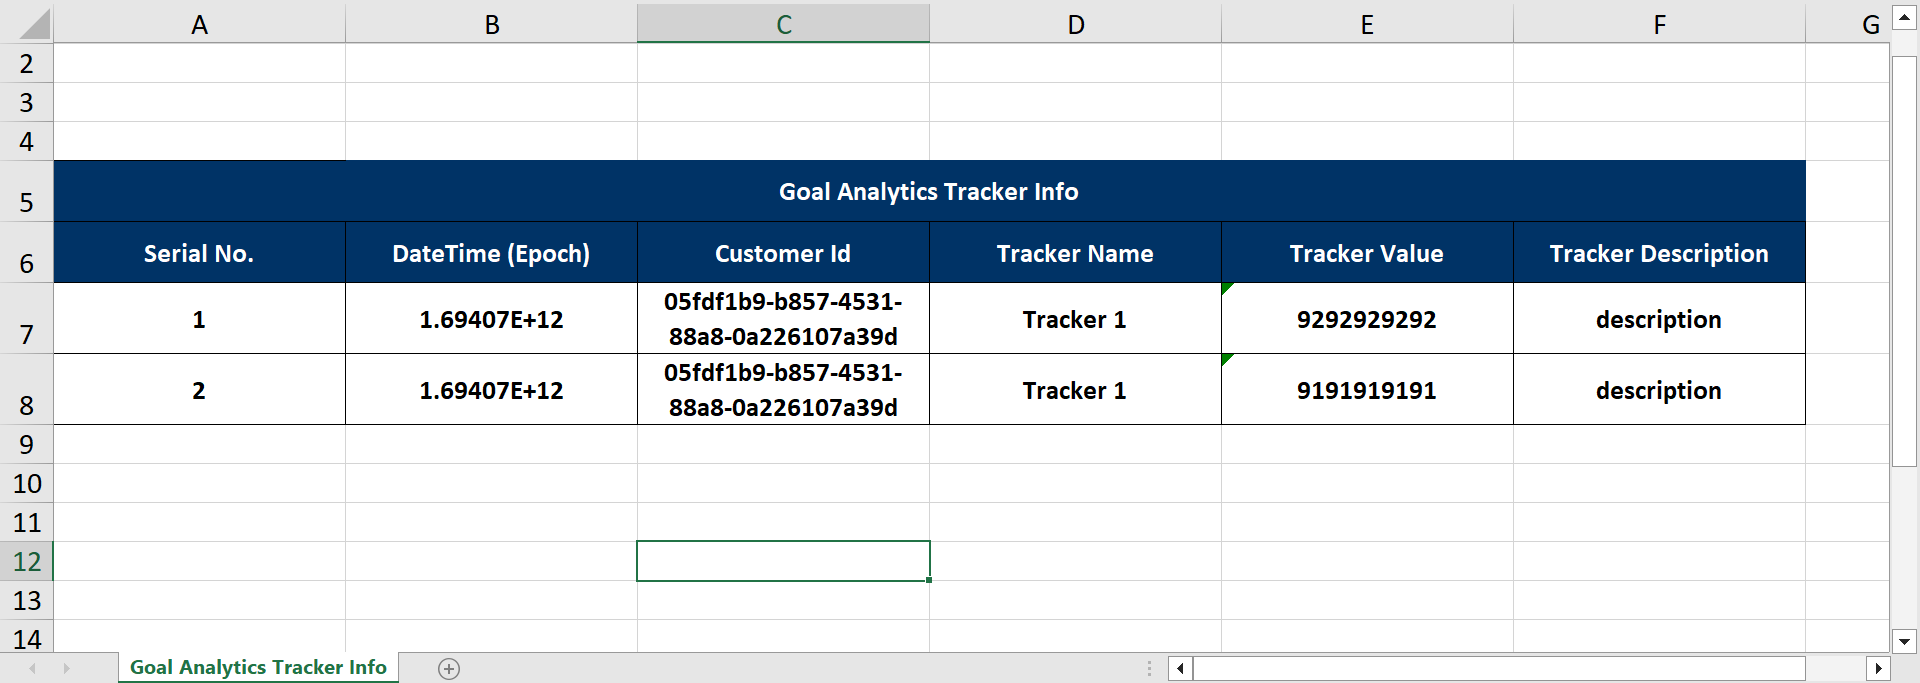Add a new sheet with plus icon
1920x683 pixels.
(x=449, y=668)
